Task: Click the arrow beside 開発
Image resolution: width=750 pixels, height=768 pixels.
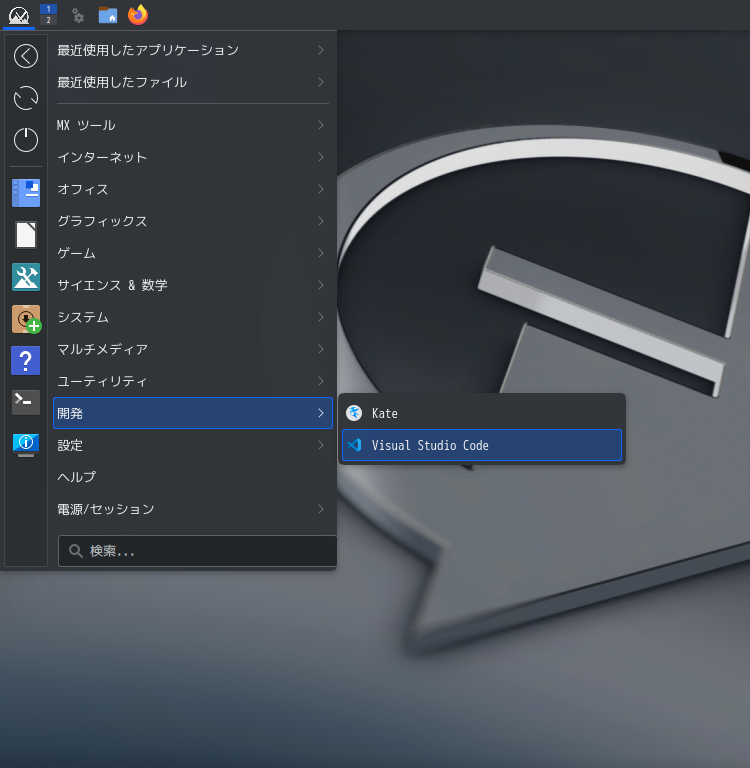Action: click(x=321, y=413)
